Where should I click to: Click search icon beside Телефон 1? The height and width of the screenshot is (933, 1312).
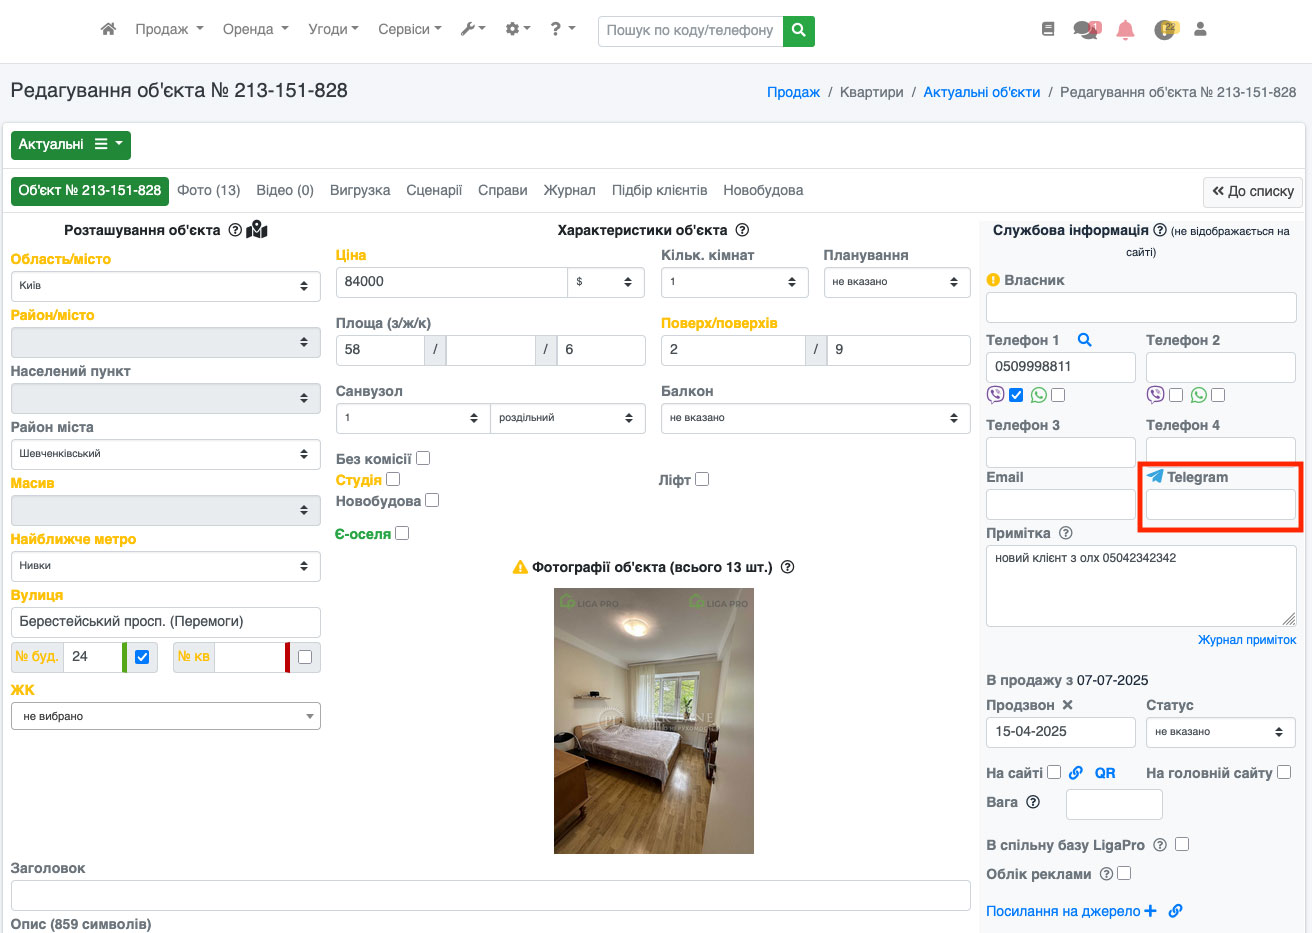1084,340
